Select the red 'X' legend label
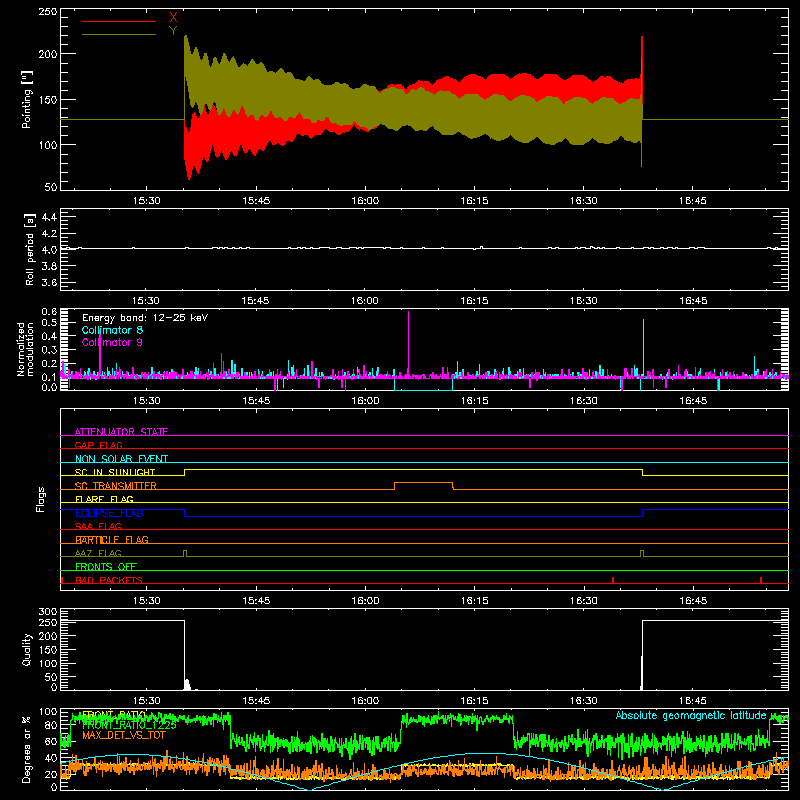Image resolution: width=800 pixels, height=800 pixels. 173,18
